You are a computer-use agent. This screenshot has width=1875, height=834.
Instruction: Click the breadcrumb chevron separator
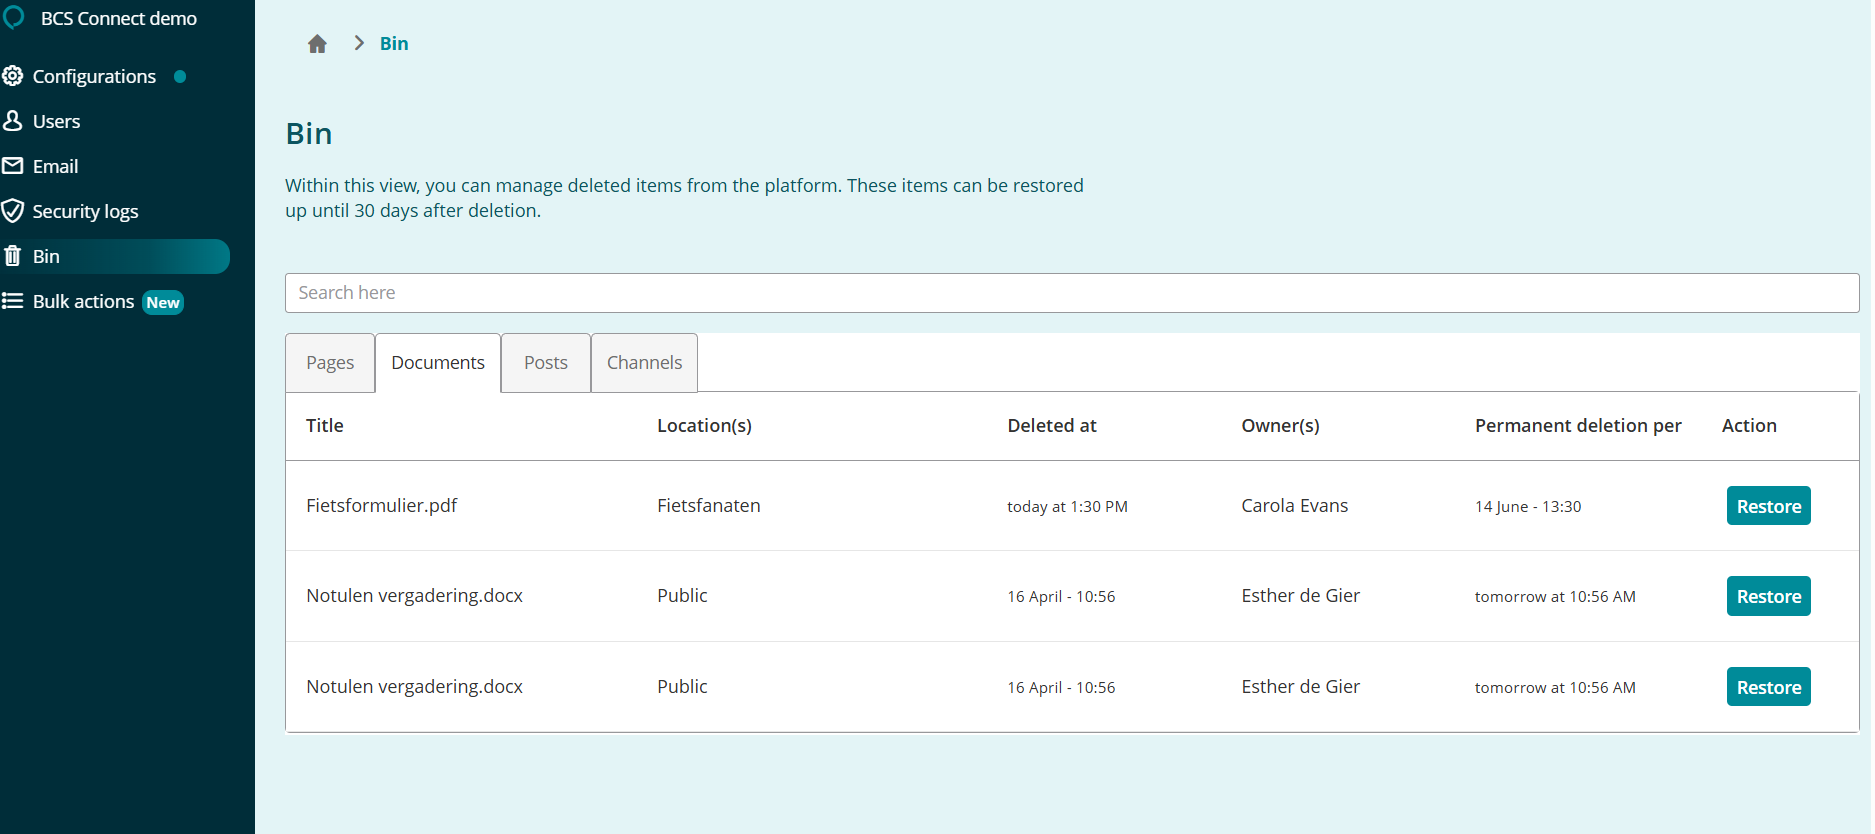point(359,43)
